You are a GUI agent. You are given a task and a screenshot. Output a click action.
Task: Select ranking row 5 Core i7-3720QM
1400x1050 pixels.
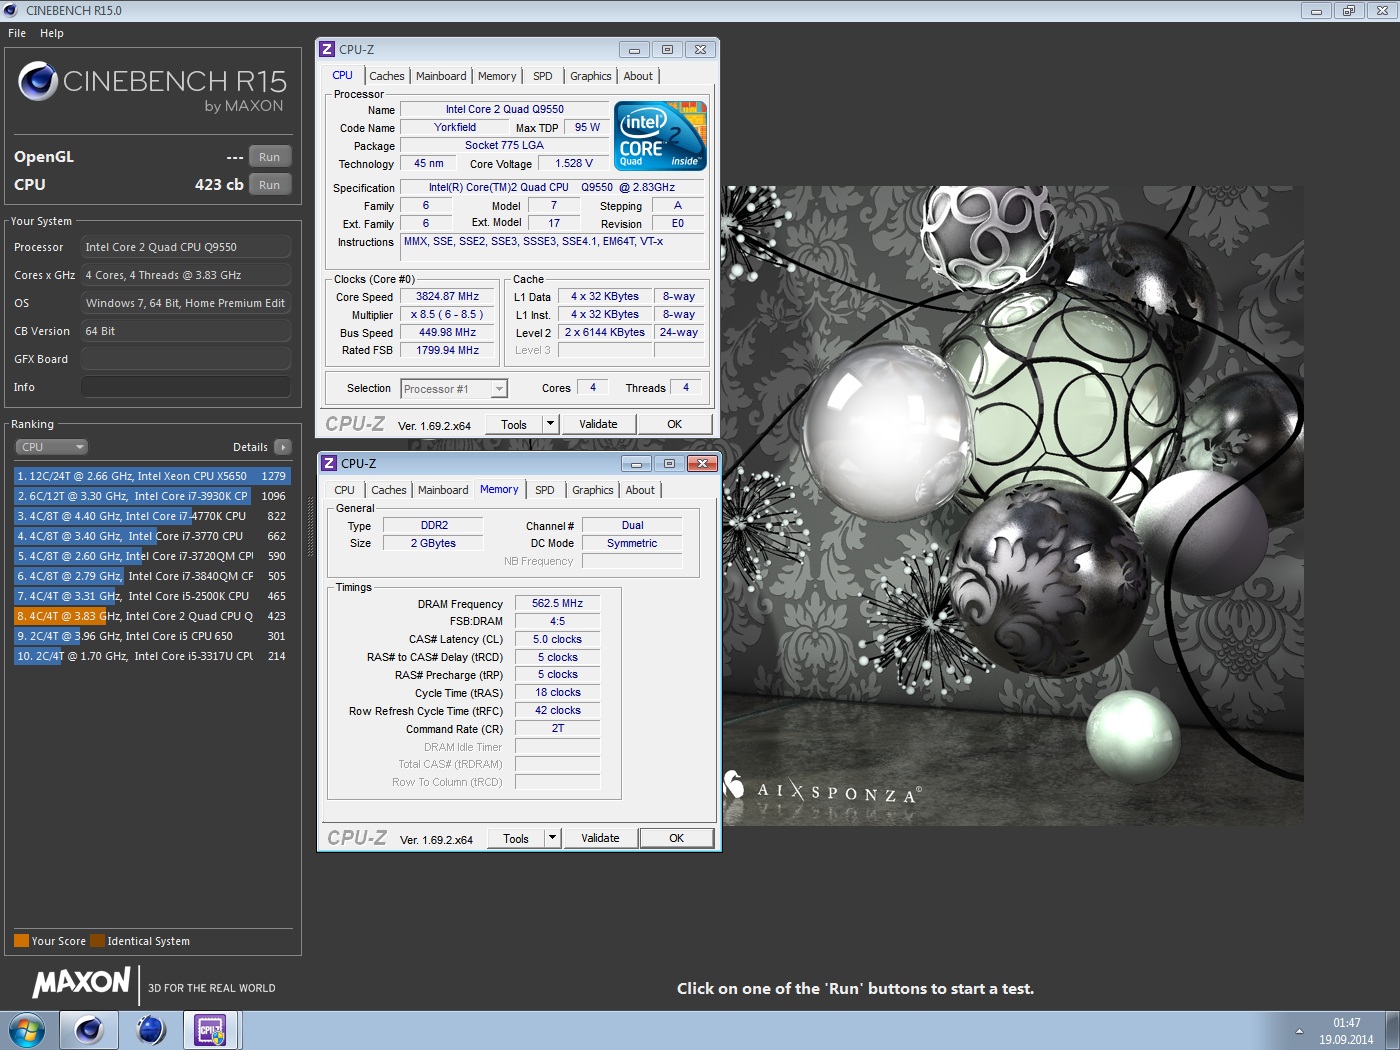click(x=152, y=556)
